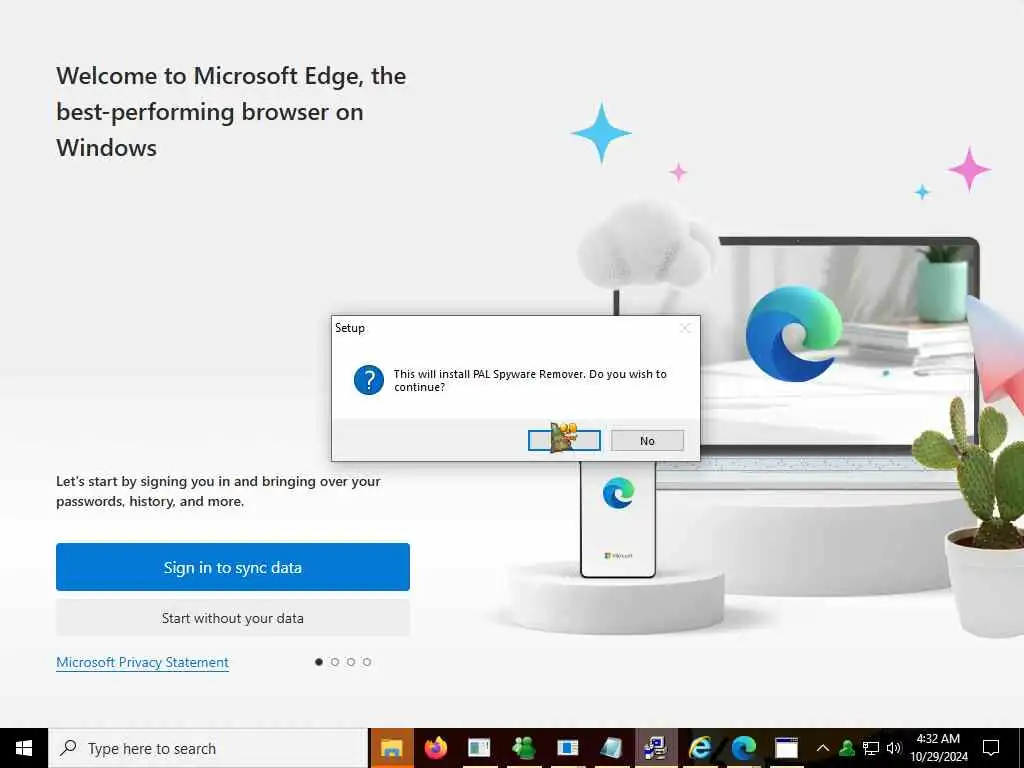
Task: Click the blue question mark icon in Setup
Action: [x=369, y=380]
